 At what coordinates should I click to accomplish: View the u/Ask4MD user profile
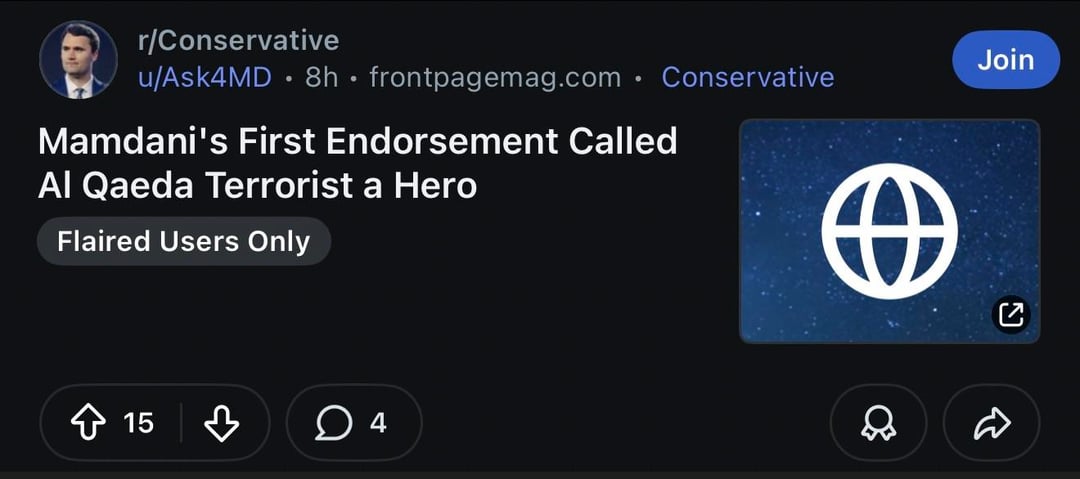click(x=205, y=77)
